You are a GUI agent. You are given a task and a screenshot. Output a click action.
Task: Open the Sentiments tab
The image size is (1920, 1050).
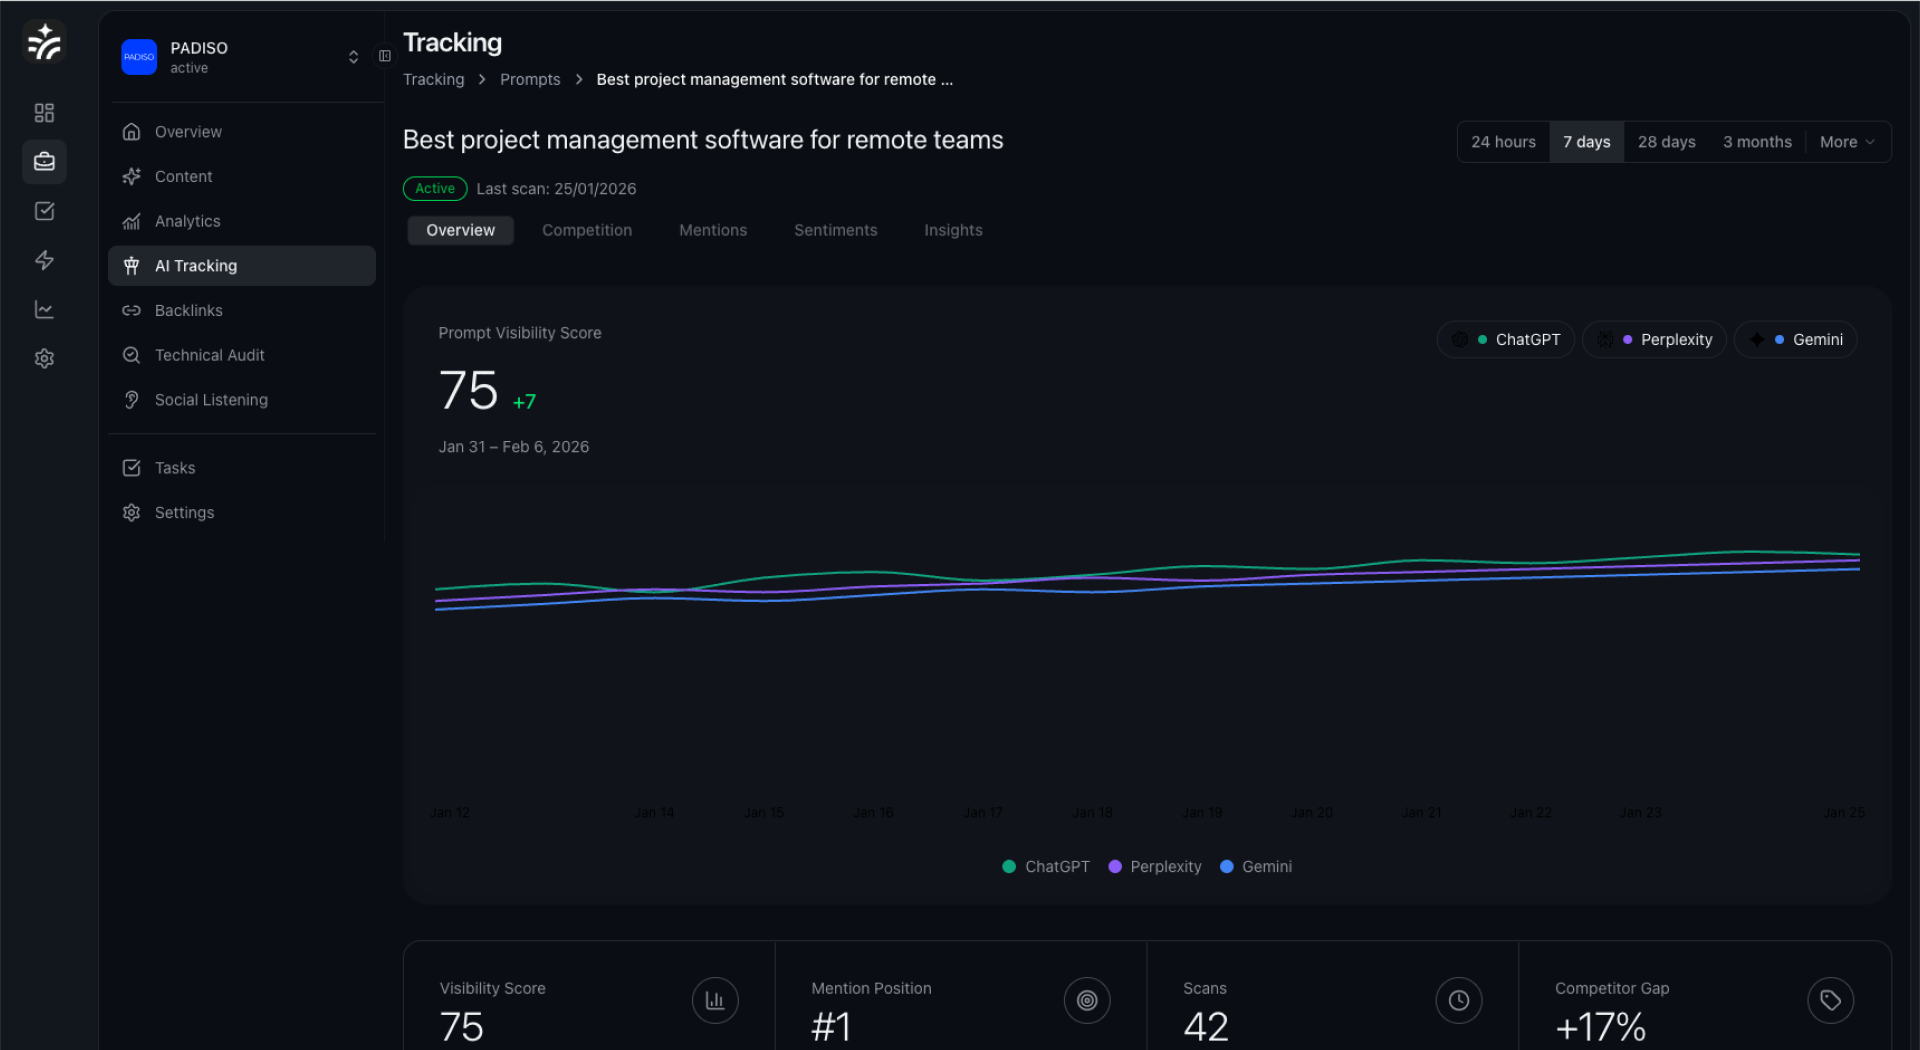pos(835,230)
